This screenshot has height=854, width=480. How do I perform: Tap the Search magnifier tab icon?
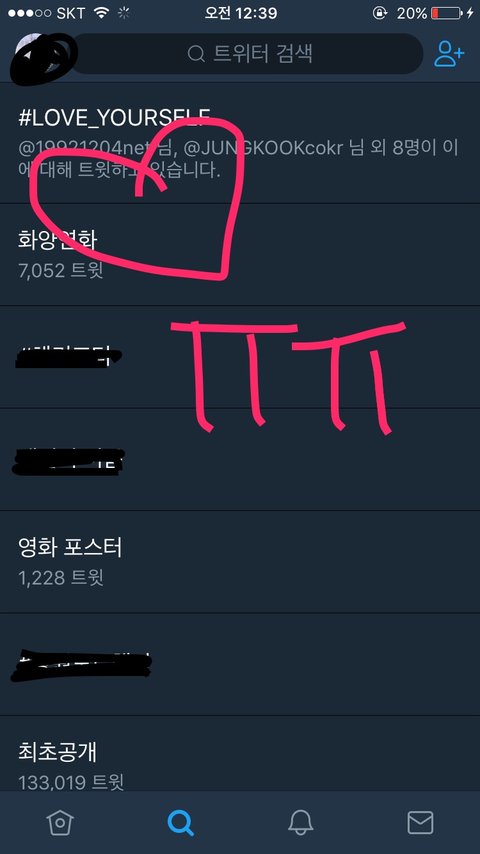click(180, 822)
